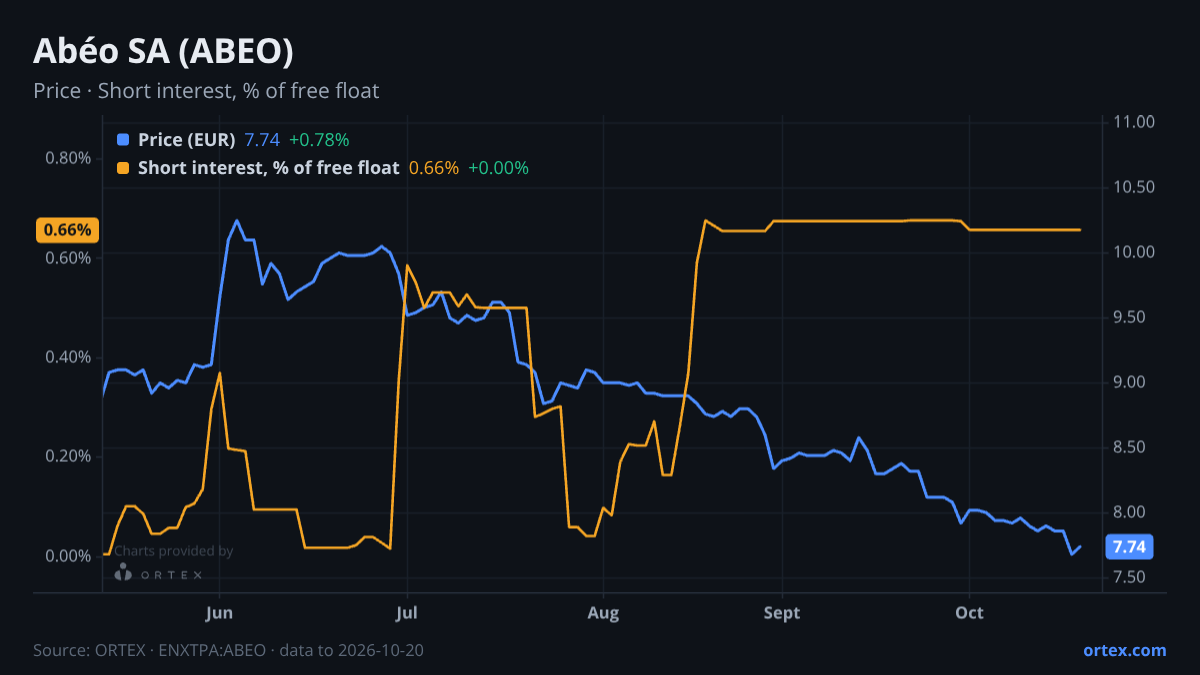Viewport: 1200px width, 675px height.
Task: Click the 0.20% left axis label
Action: tap(69, 456)
